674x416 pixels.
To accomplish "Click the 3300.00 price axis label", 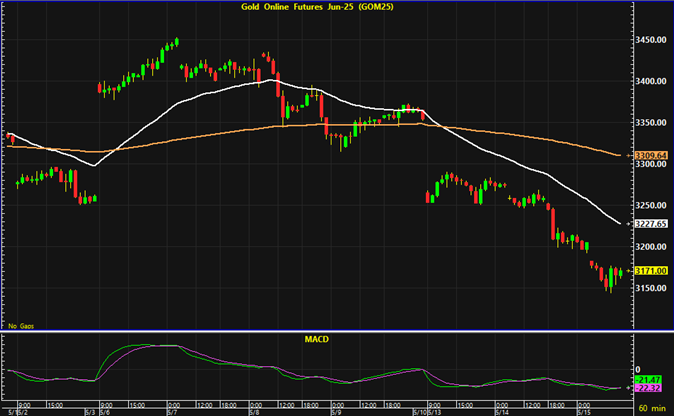I will pyautogui.click(x=651, y=164).
